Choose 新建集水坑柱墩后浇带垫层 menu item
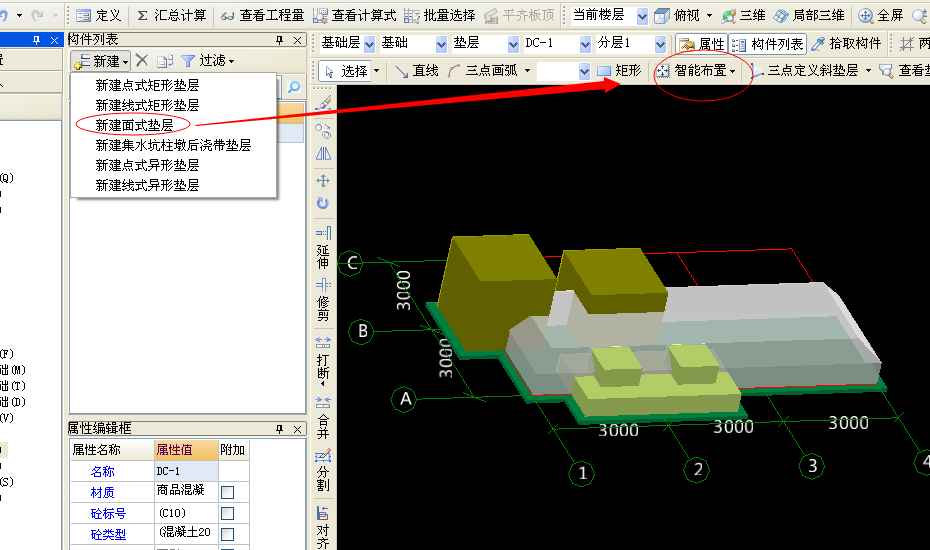 click(173, 145)
